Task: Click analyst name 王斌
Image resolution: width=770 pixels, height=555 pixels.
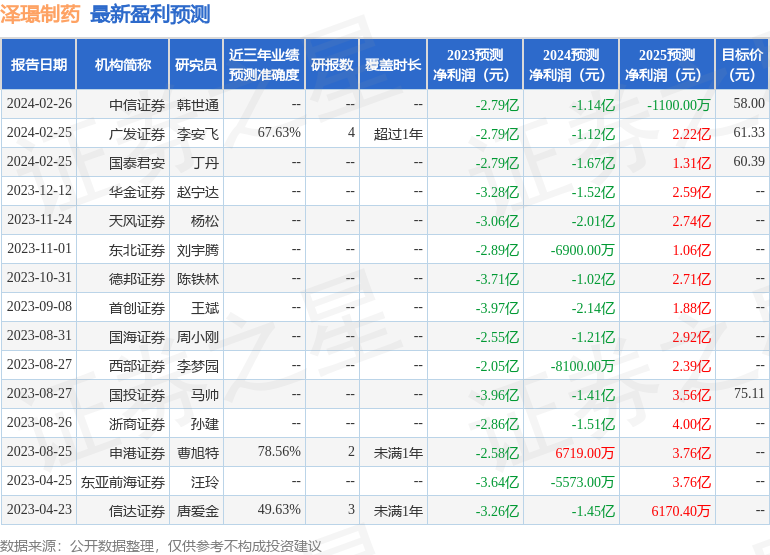Action: (205, 308)
